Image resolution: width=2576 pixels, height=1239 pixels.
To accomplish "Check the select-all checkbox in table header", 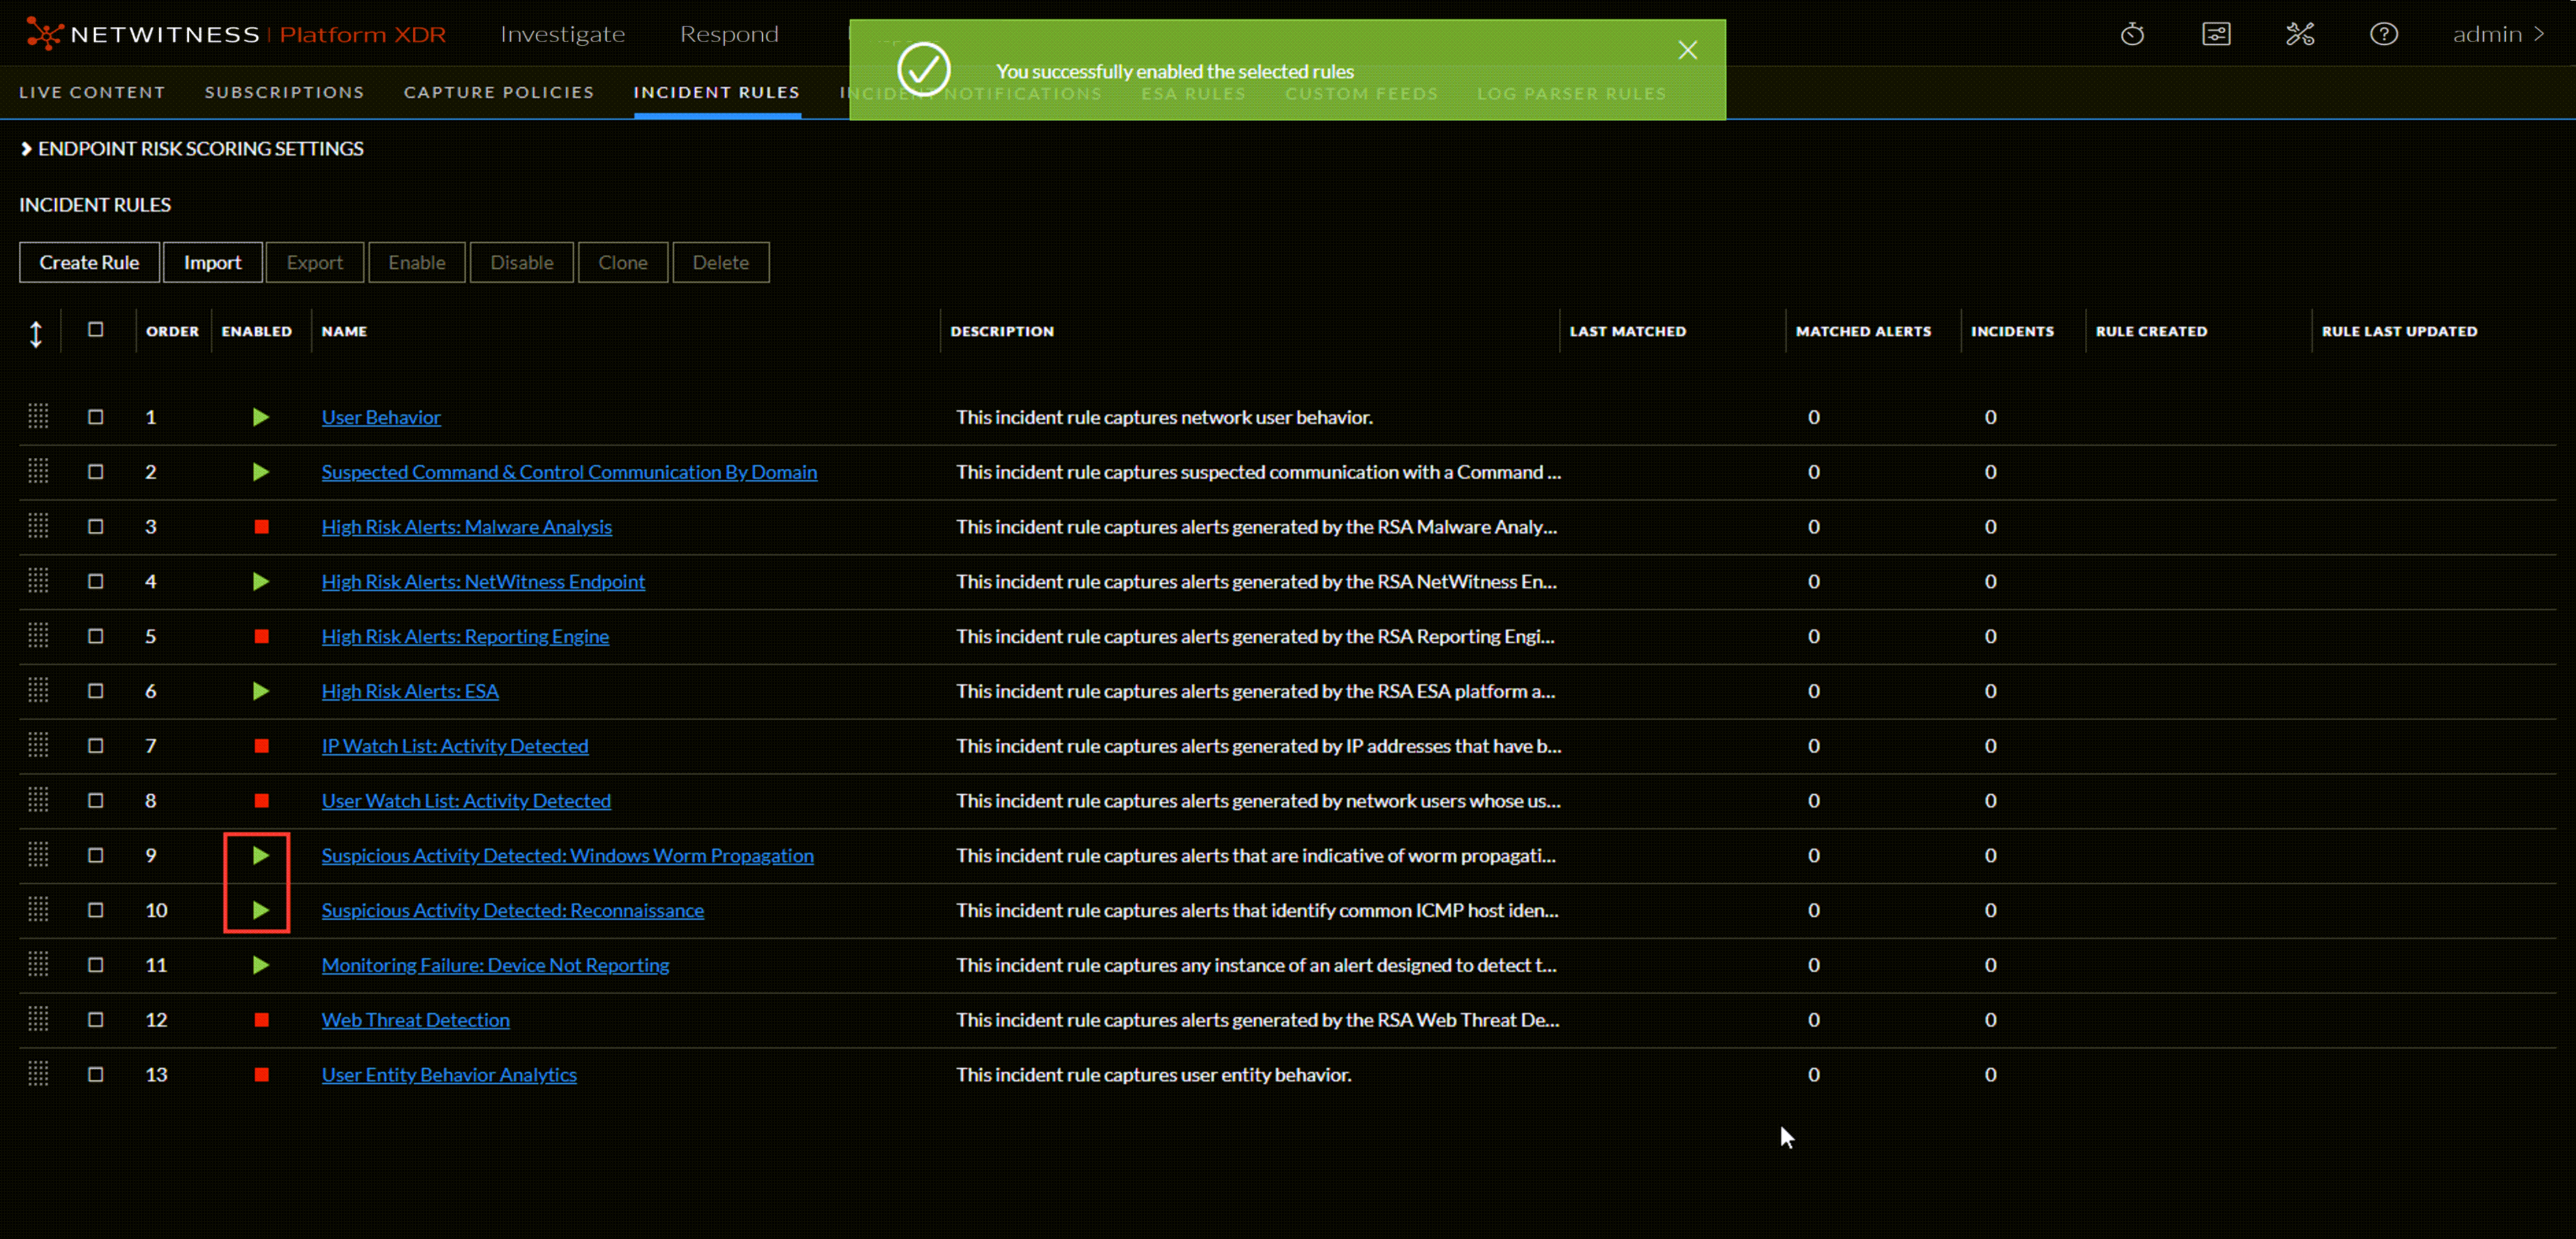I will tap(96, 329).
